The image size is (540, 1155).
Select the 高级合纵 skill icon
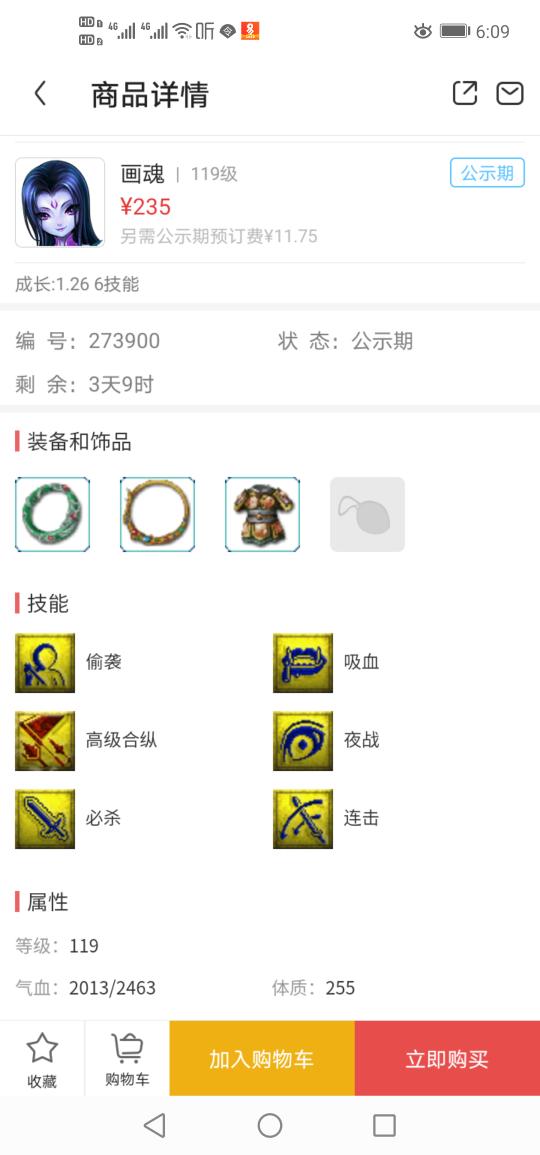[45, 741]
